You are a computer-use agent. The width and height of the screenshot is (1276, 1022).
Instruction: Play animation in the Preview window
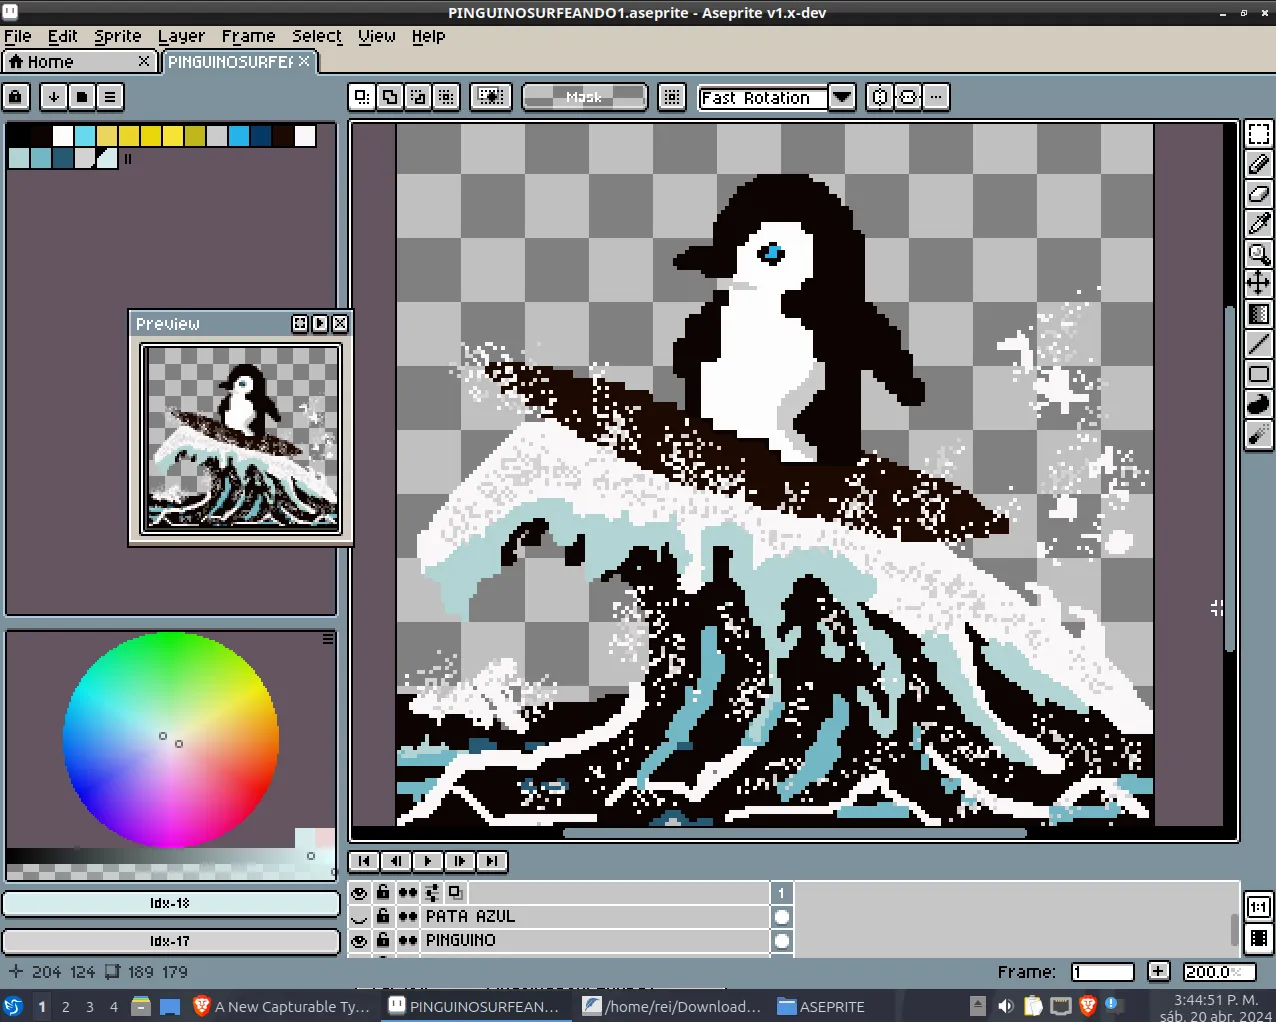pyautogui.click(x=320, y=323)
